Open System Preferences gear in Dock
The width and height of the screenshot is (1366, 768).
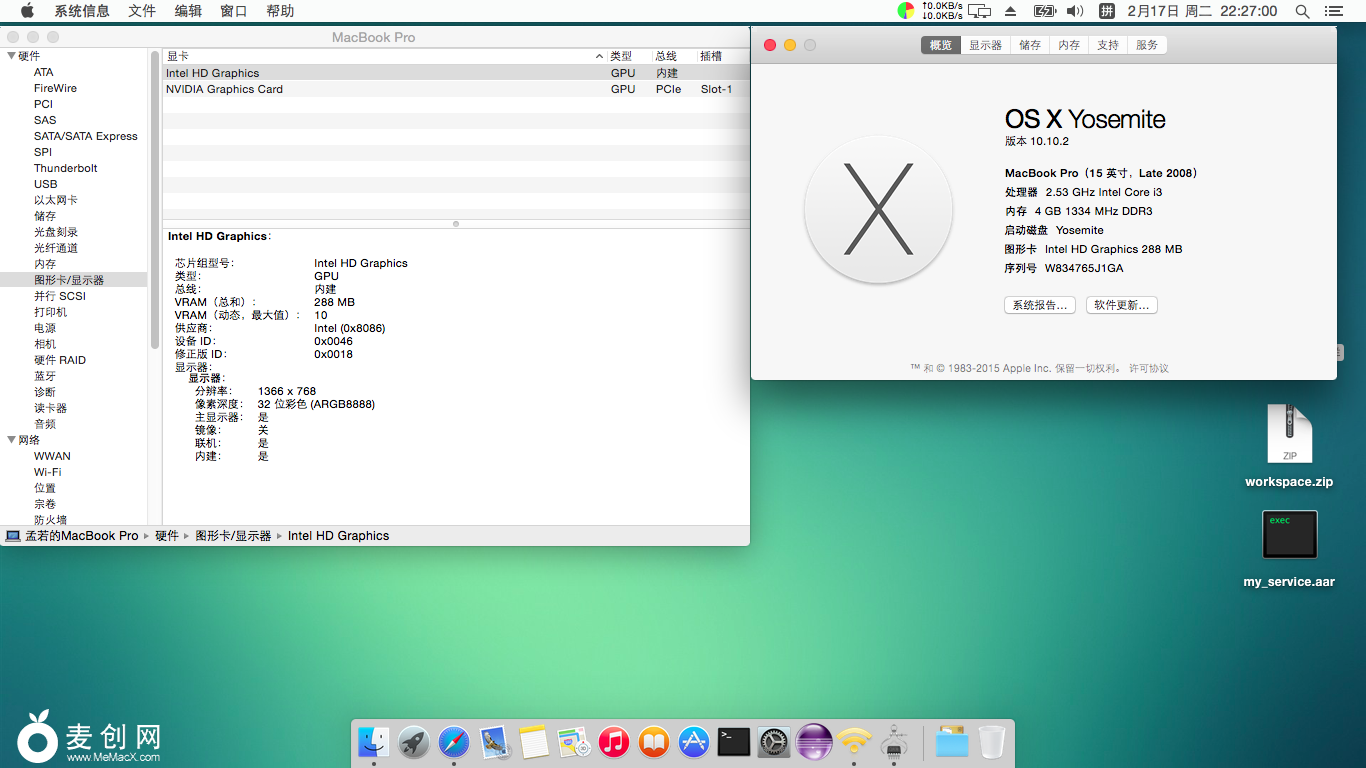pyautogui.click(x=774, y=742)
